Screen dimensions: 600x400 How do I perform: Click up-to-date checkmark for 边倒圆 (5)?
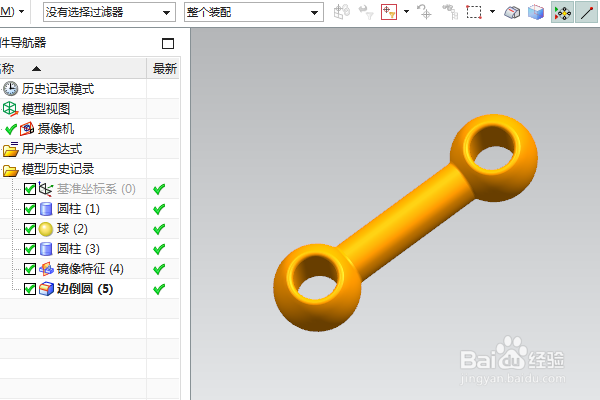tap(159, 289)
